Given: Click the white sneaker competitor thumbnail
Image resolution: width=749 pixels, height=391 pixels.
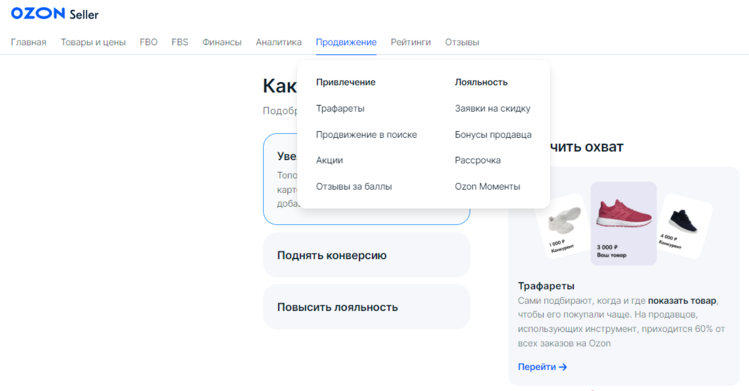Looking at the screenshot, I should [x=563, y=225].
